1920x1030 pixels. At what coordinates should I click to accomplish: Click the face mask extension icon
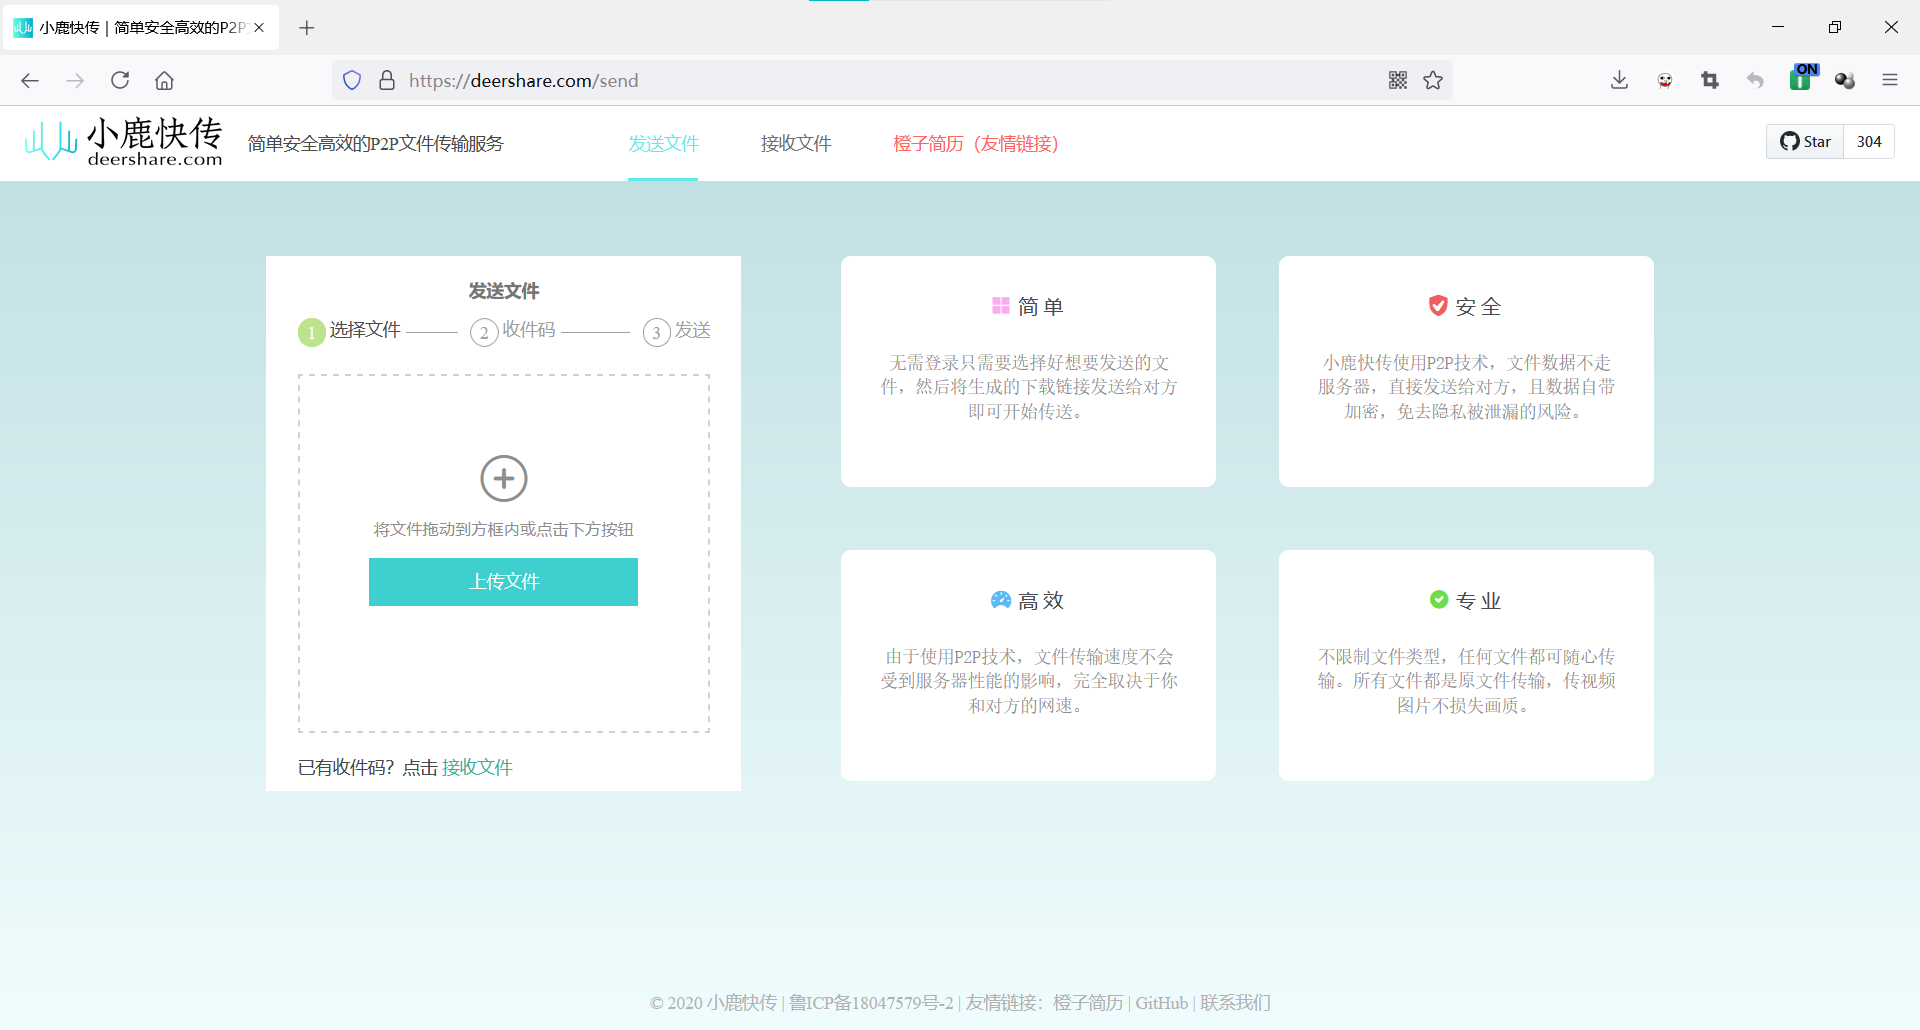pyautogui.click(x=1665, y=81)
